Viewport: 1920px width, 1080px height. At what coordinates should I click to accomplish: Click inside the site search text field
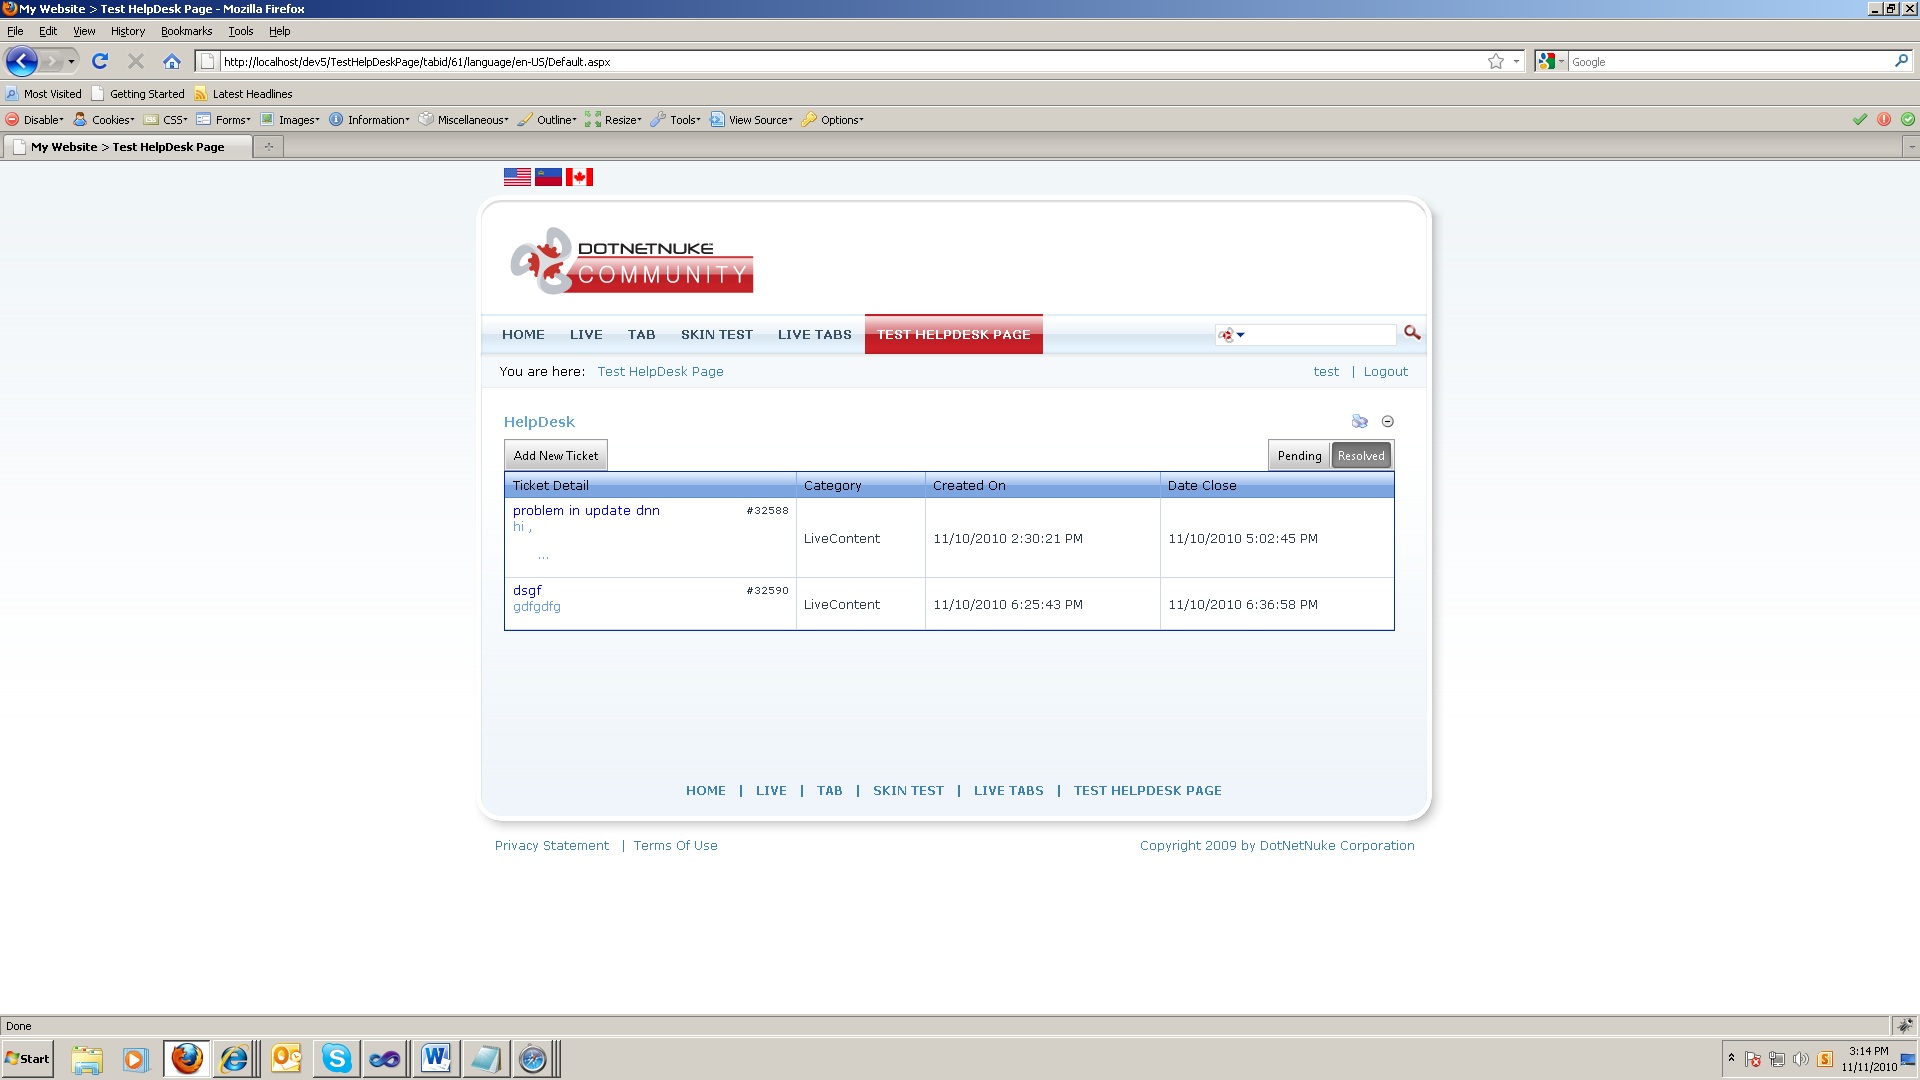[1320, 335]
